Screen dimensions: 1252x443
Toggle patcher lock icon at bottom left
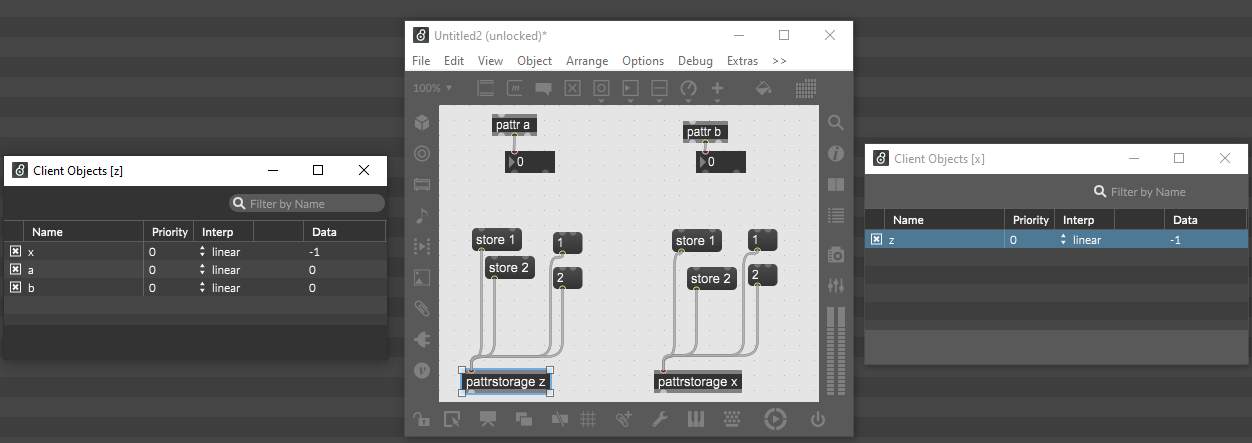[422, 419]
